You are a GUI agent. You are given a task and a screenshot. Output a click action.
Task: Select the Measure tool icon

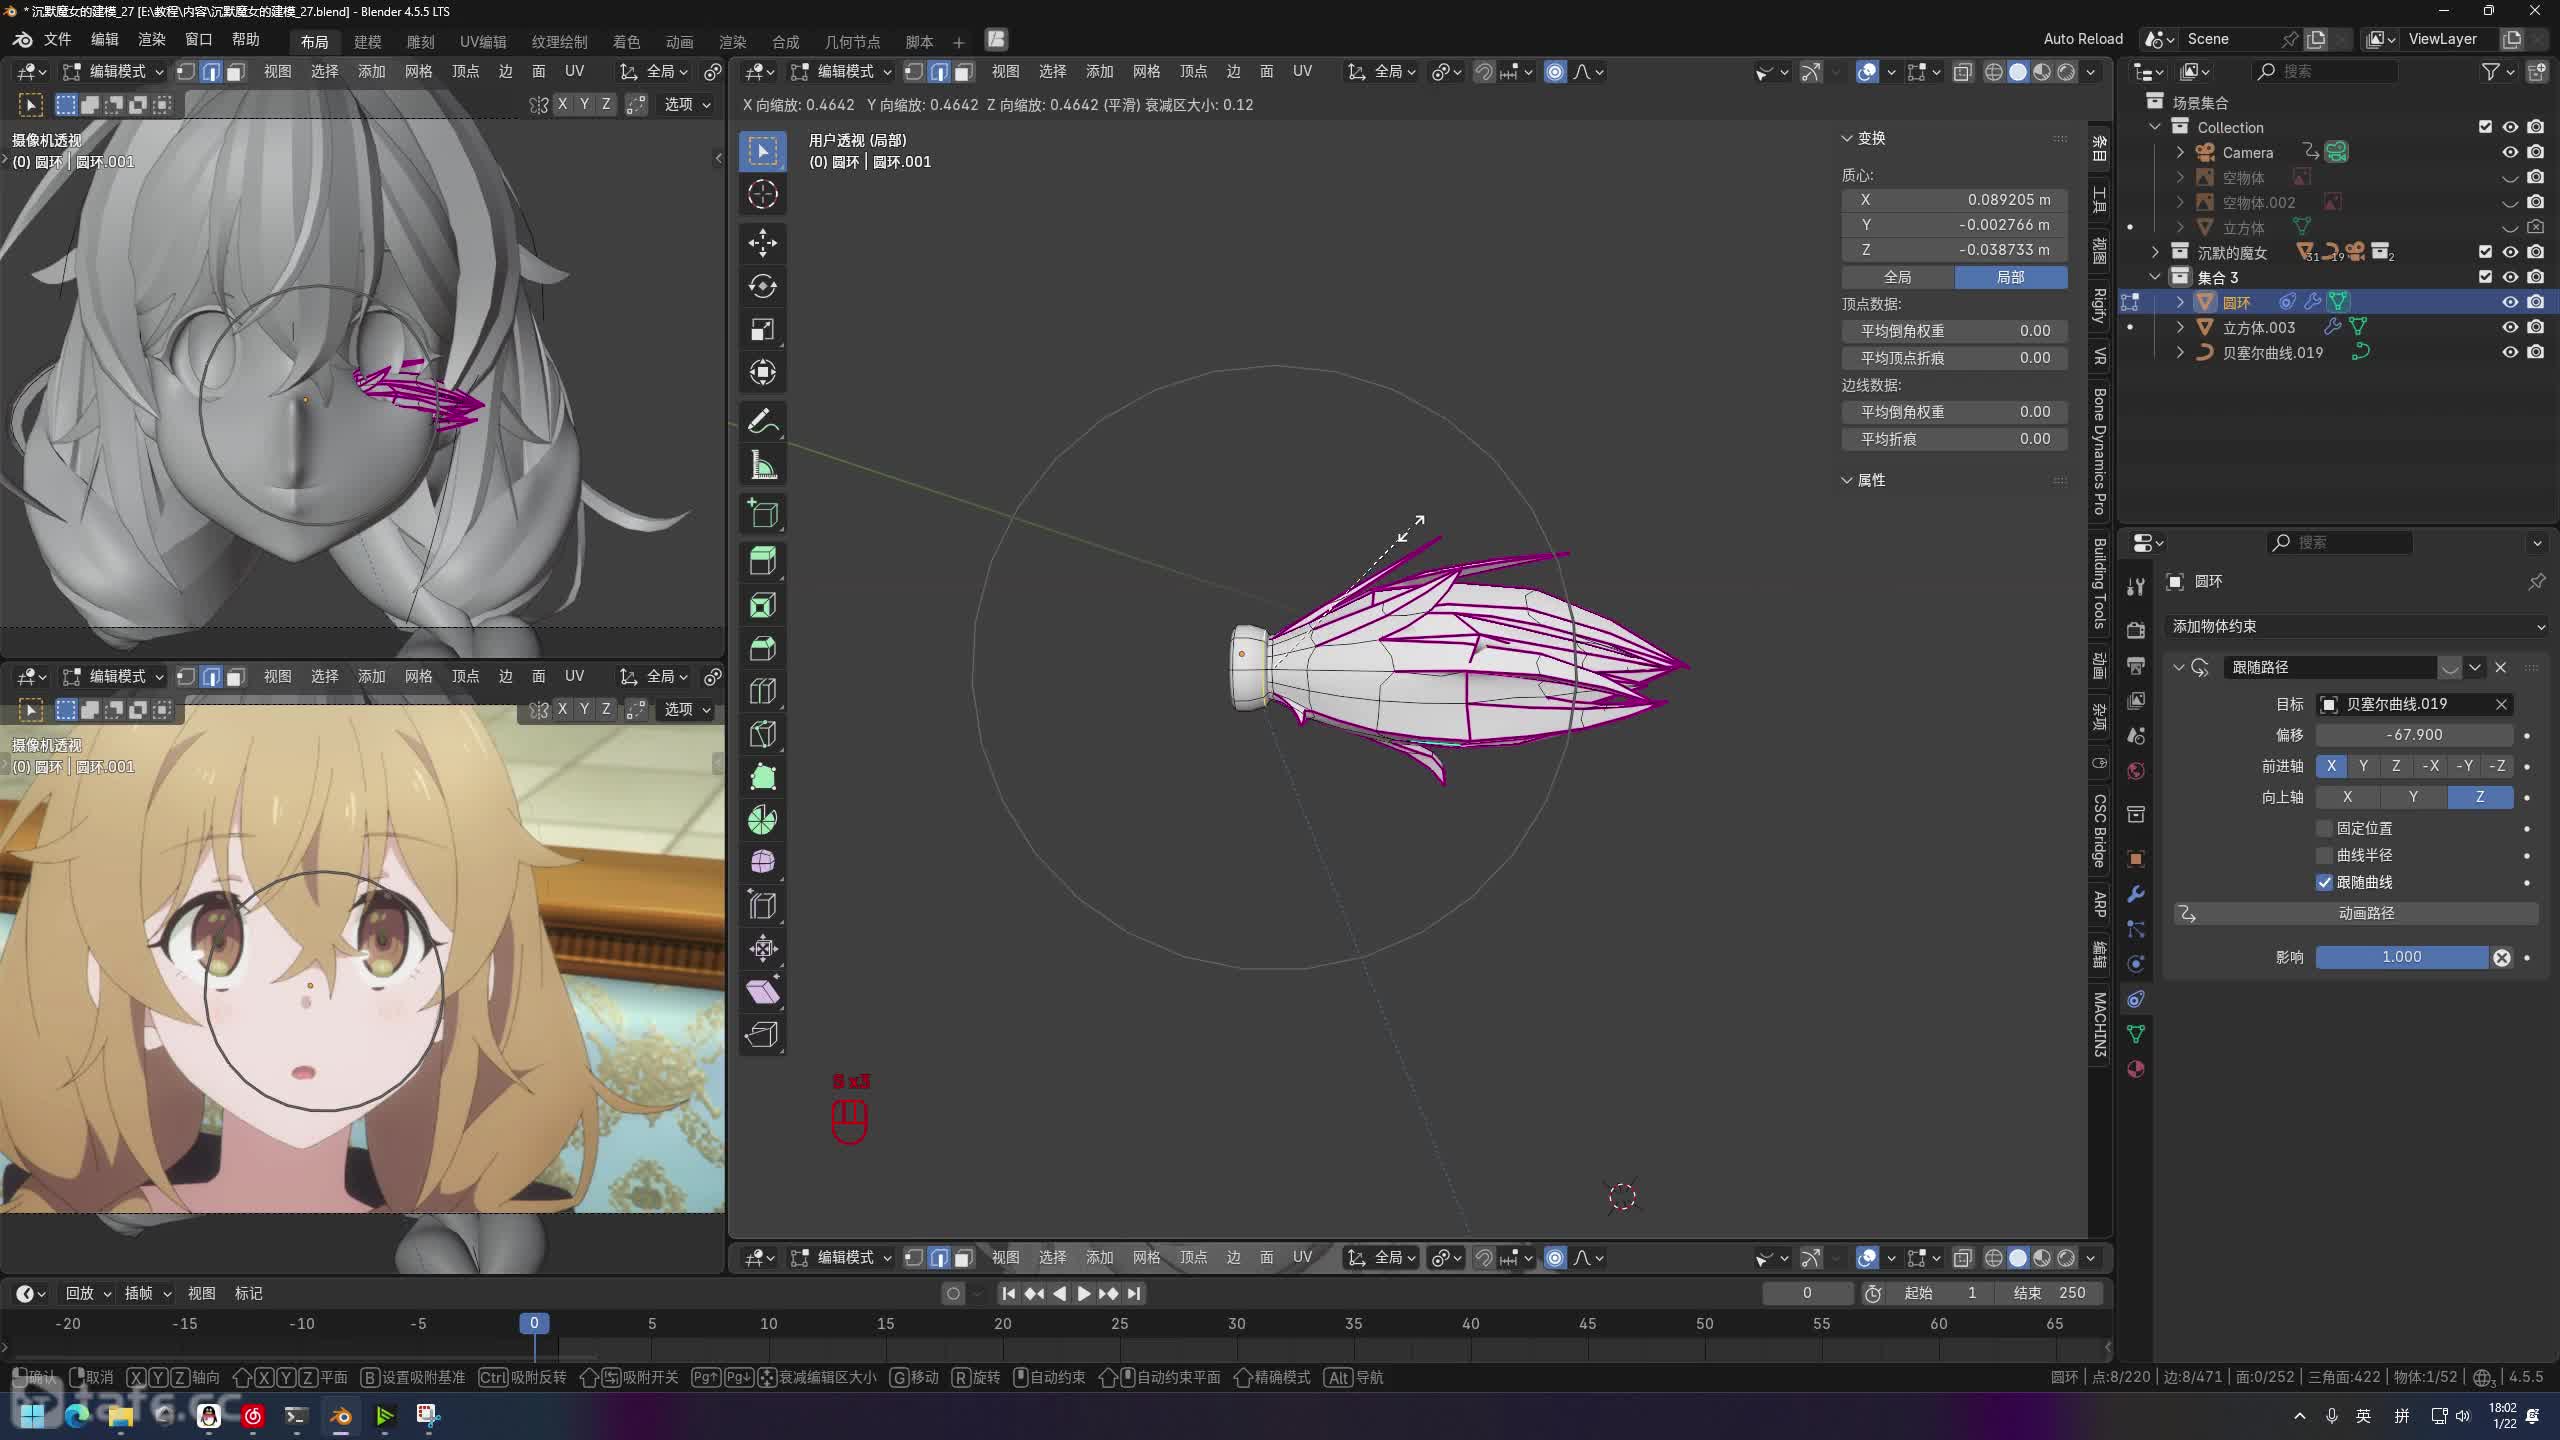click(763, 466)
